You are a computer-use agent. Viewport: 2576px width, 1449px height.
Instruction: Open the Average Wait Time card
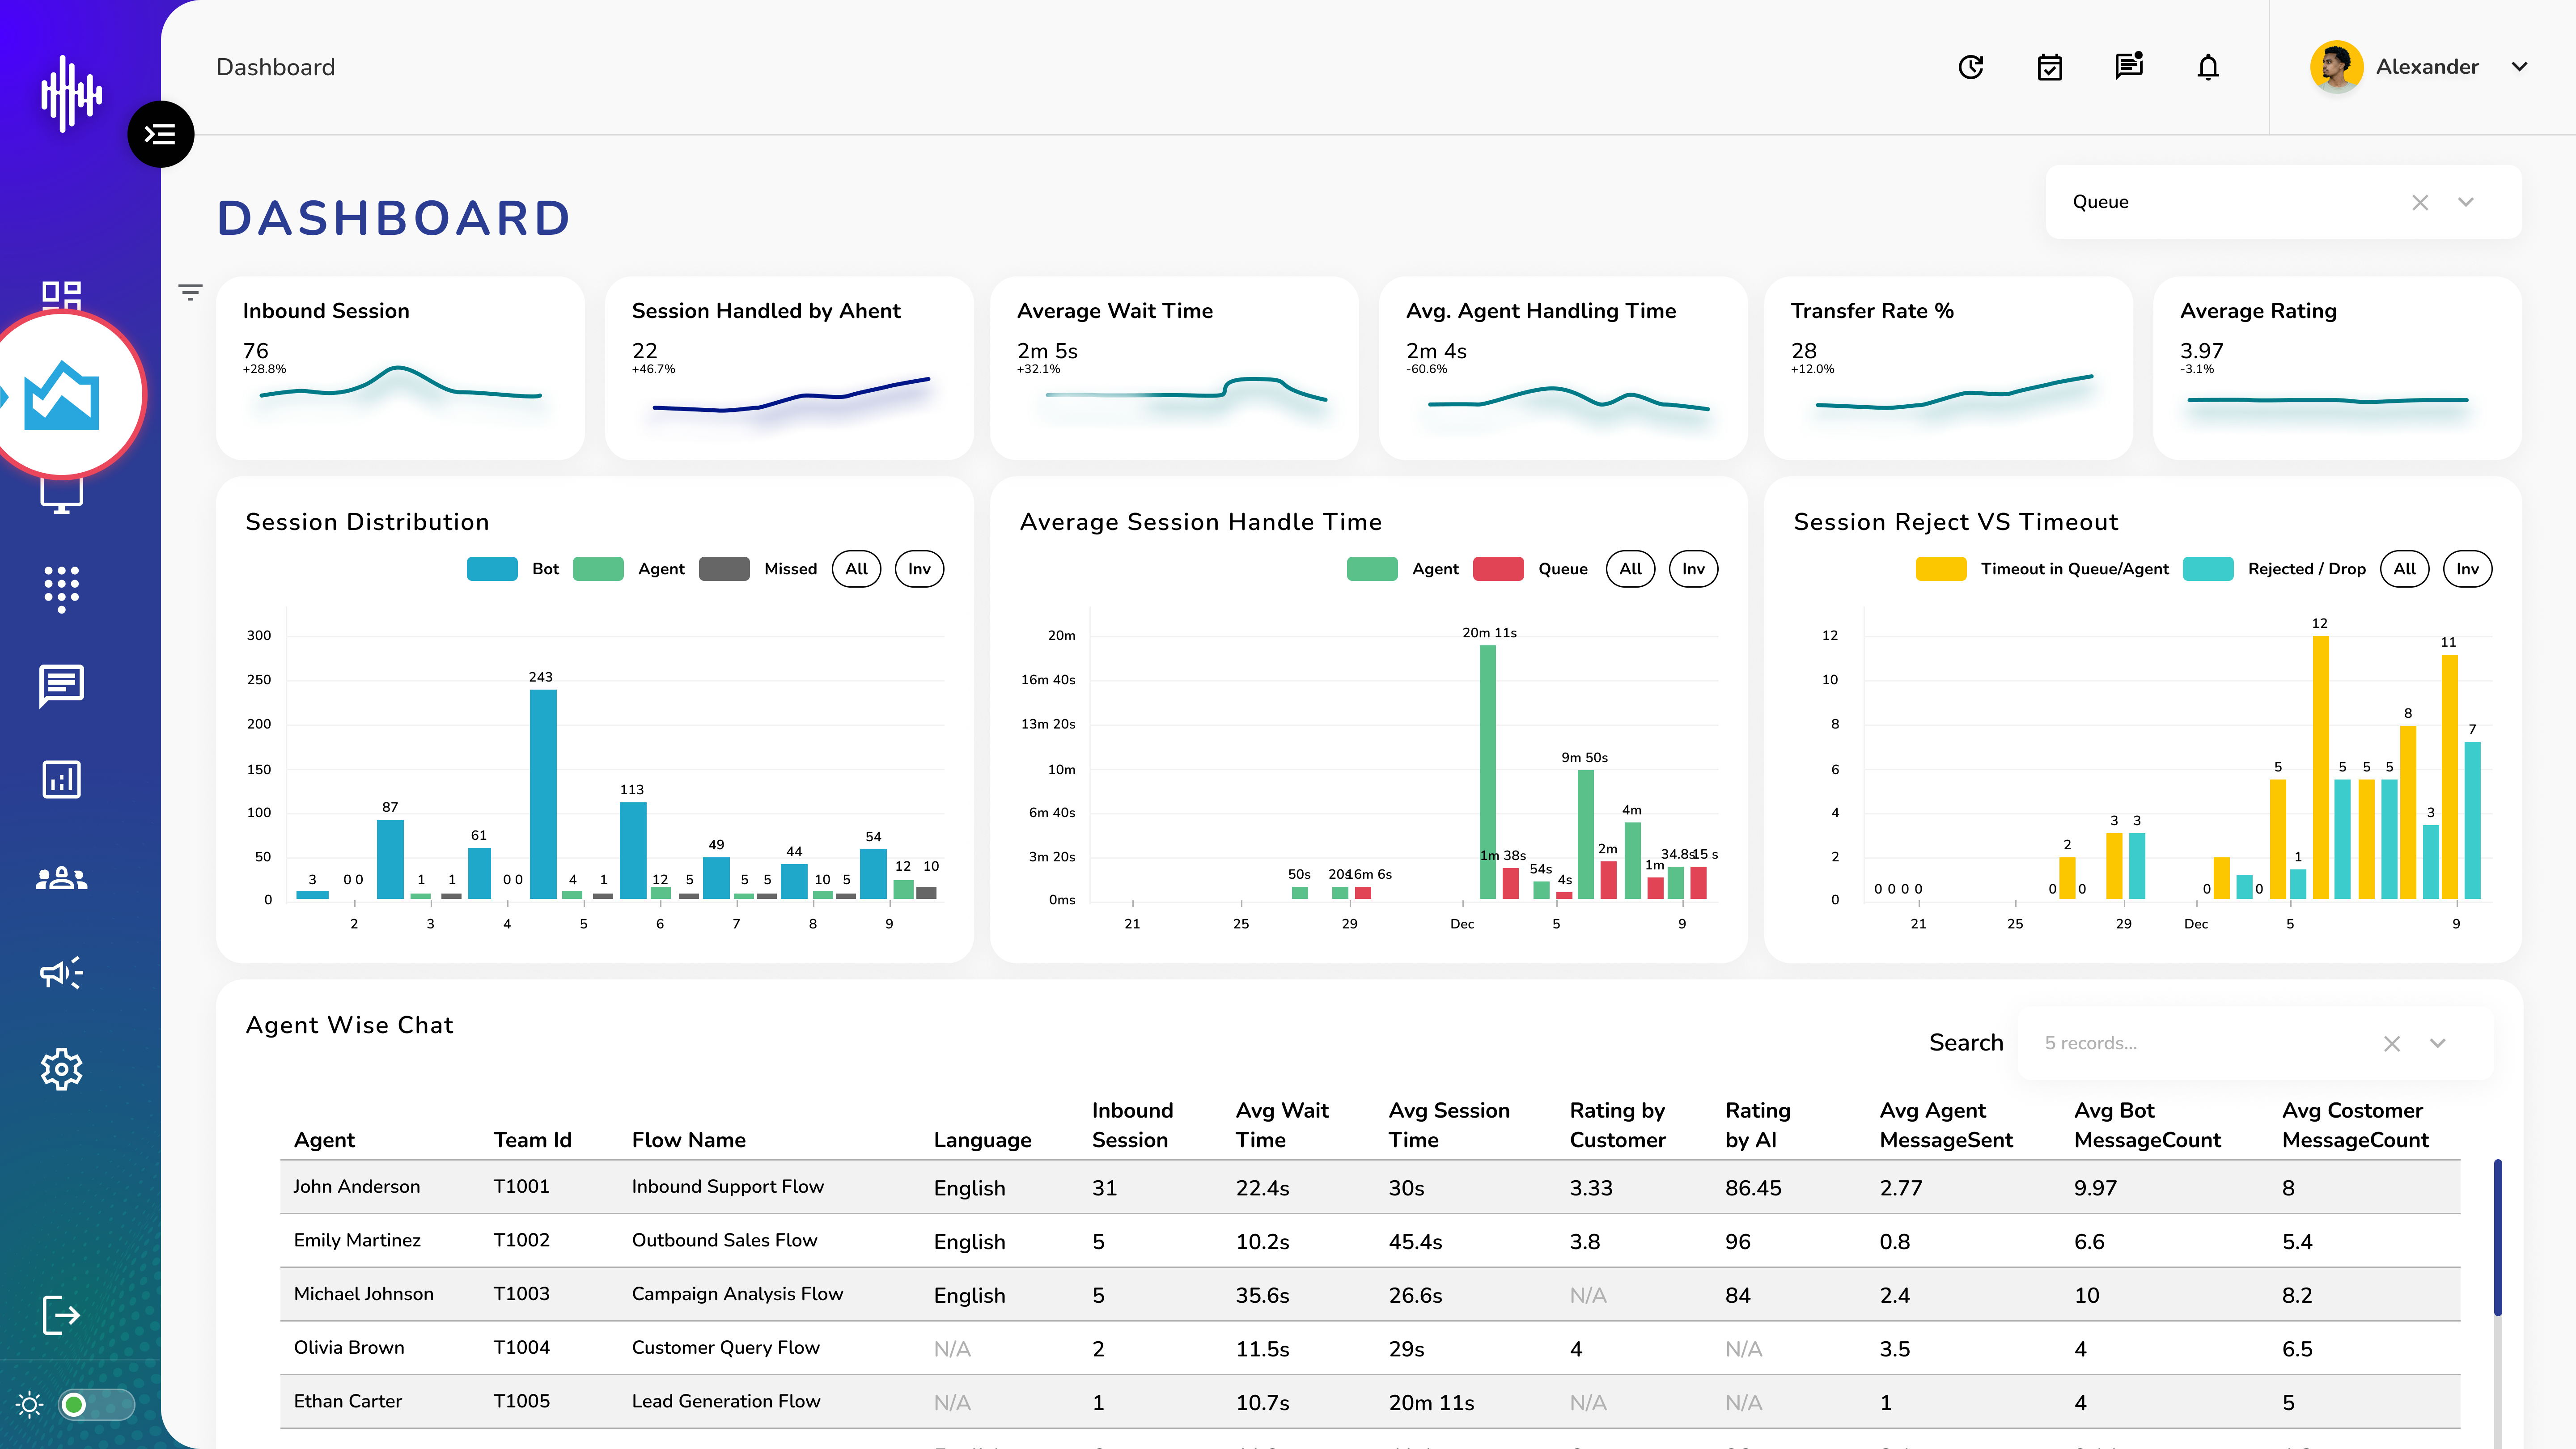[1174, 368]
